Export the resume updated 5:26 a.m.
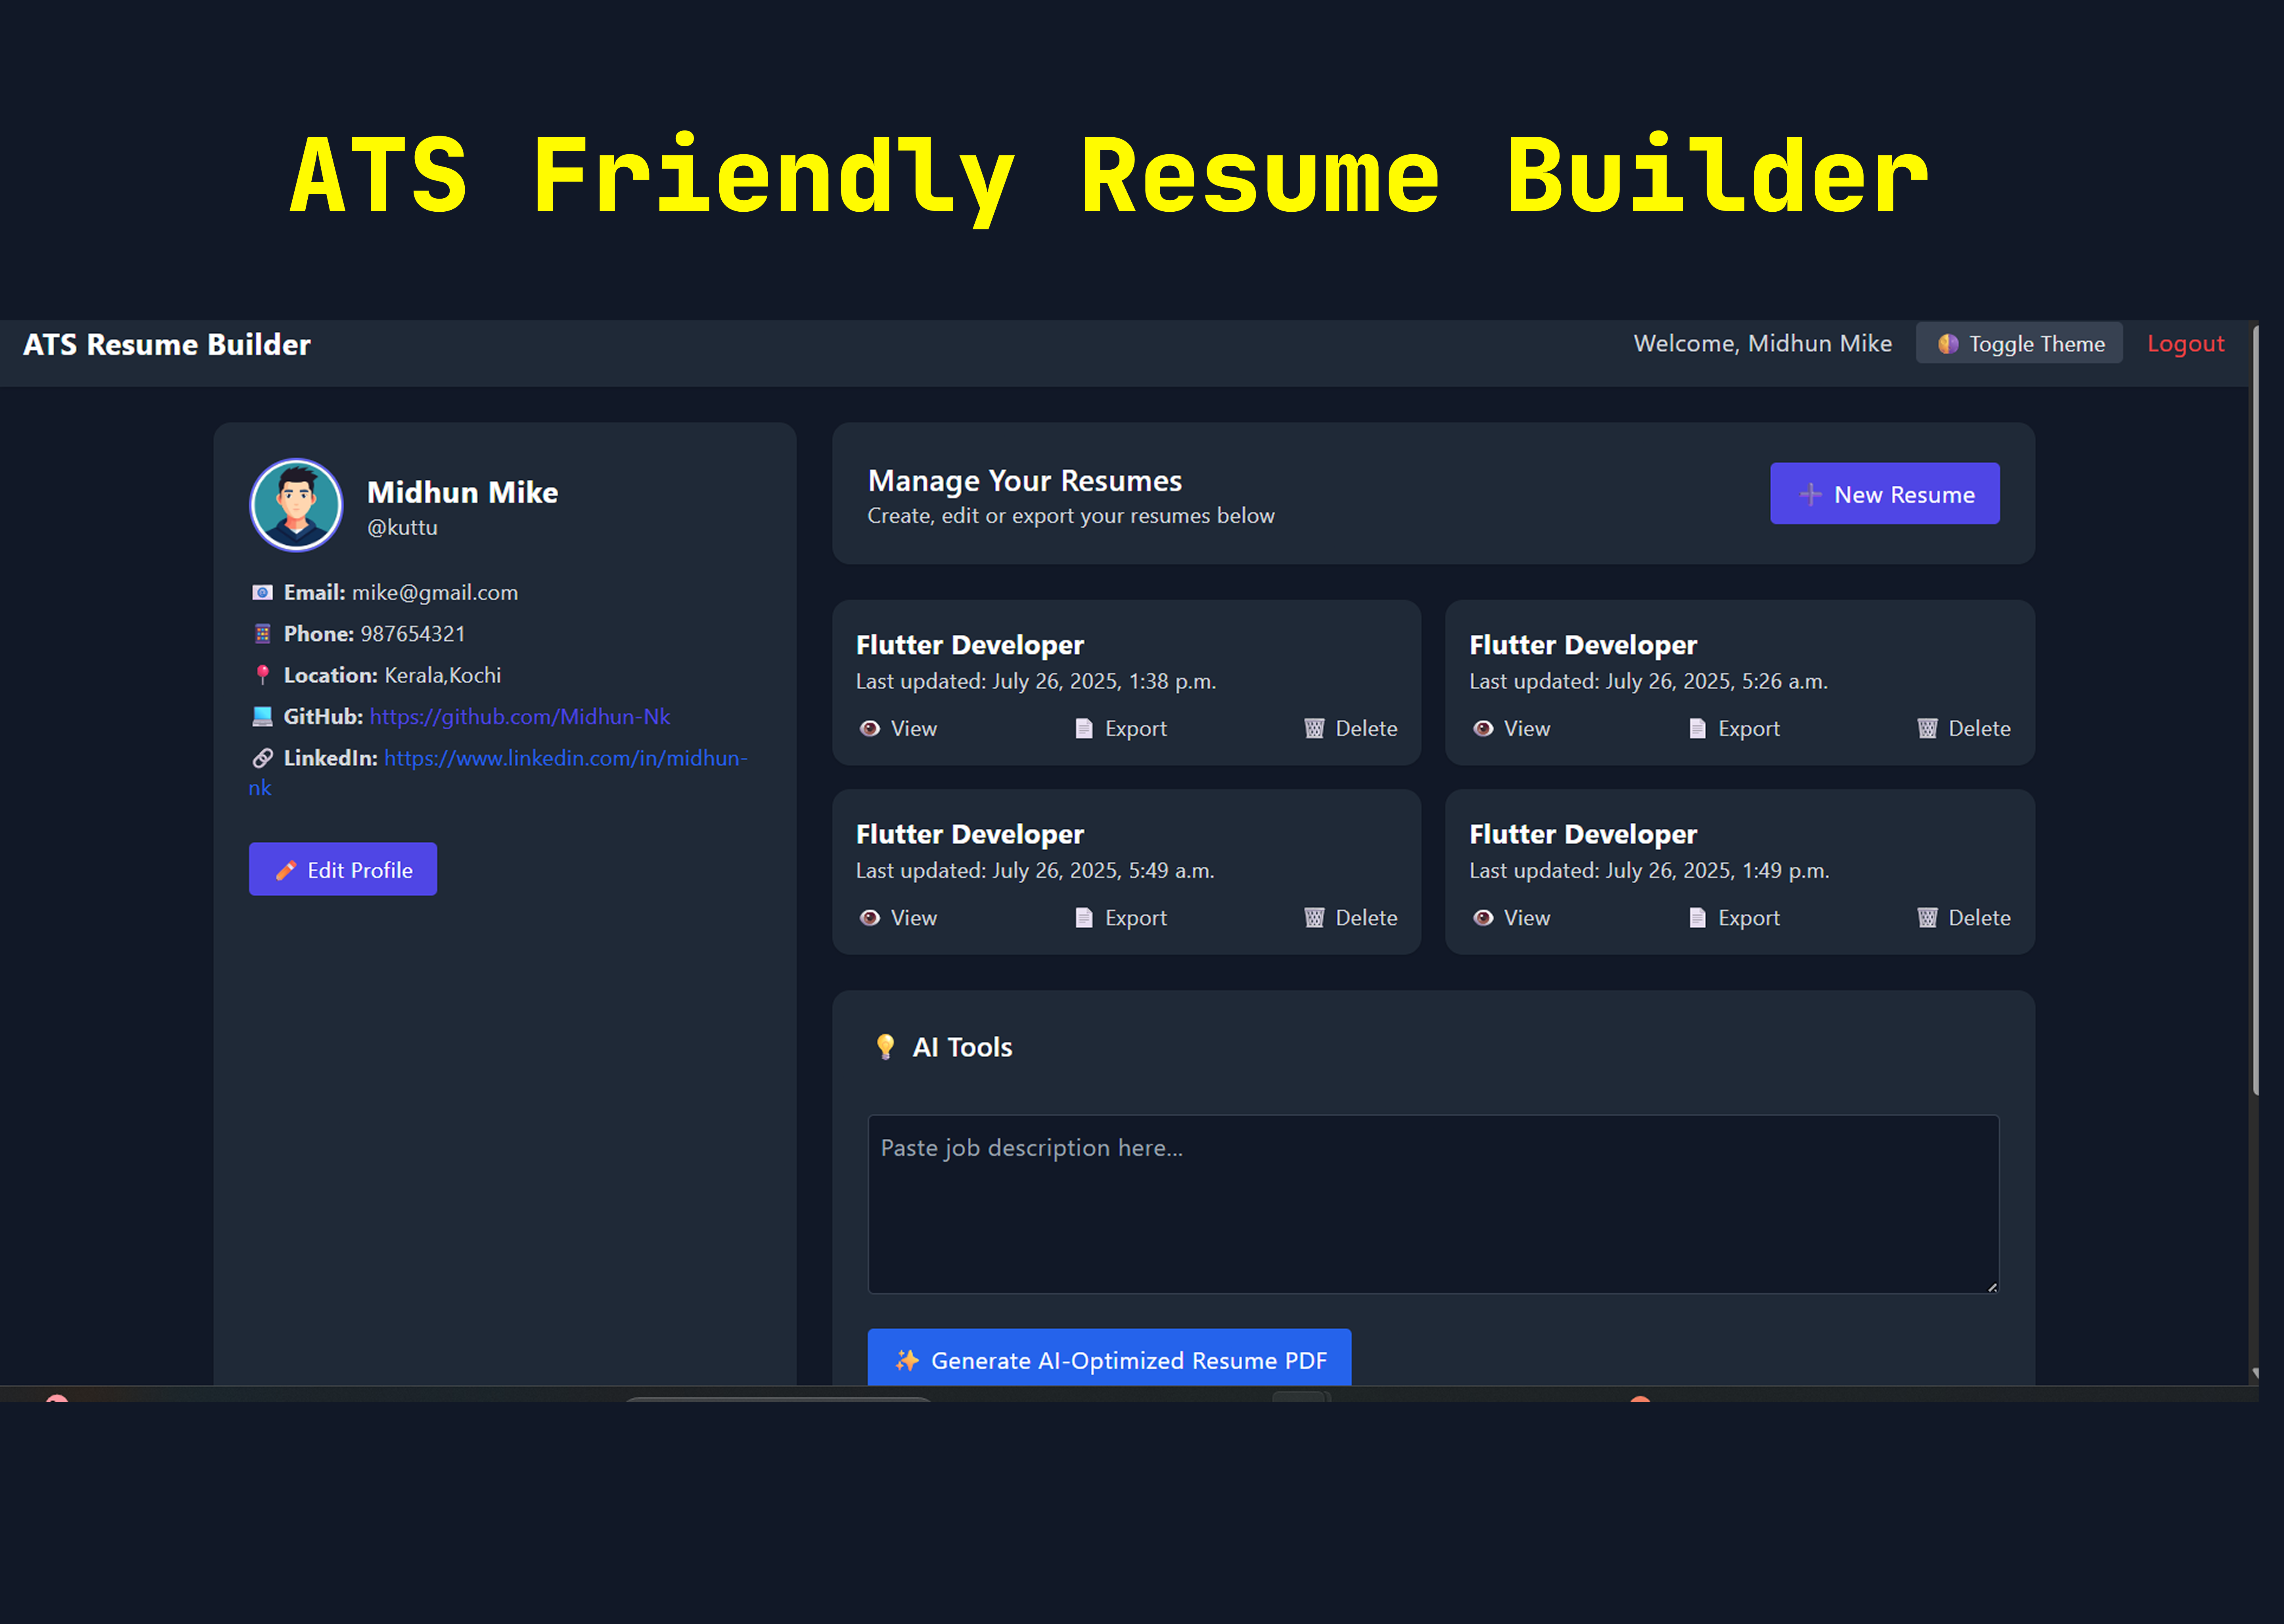2284x1624 pixels. [x=1734, y=729]
